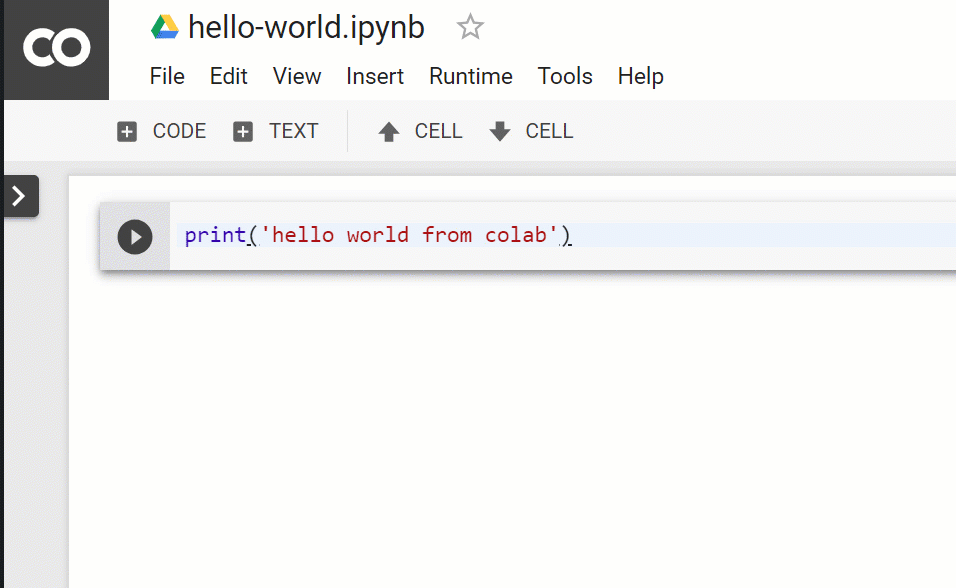Open the View menu
The image size is (956, 588).
297,76
